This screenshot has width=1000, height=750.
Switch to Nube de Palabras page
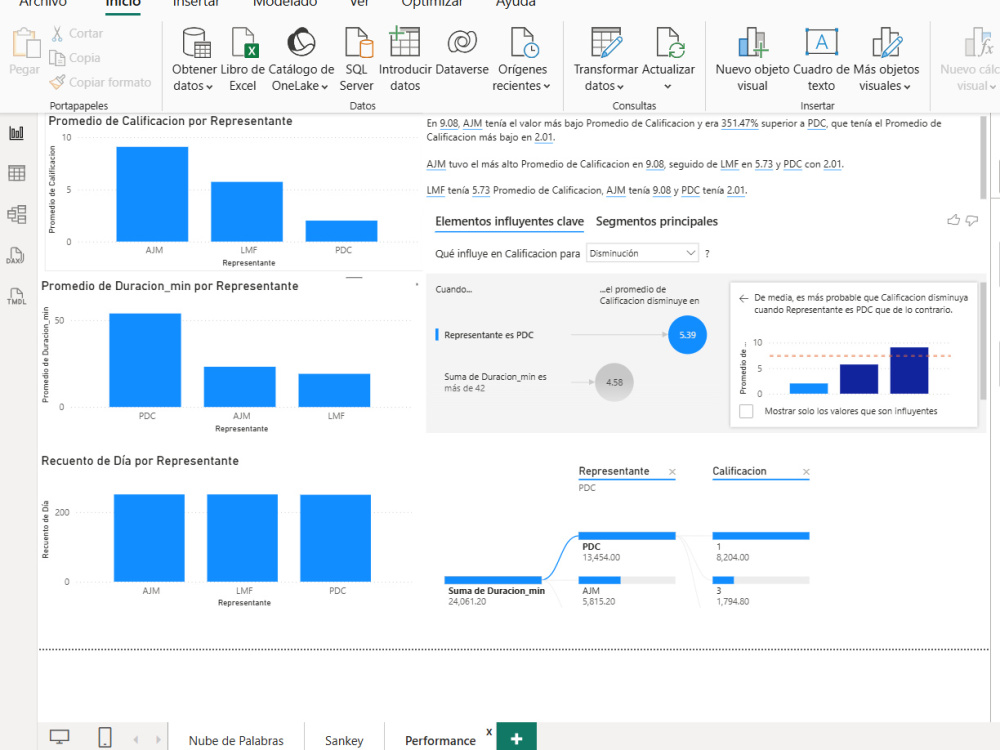[x=236, y=740]
